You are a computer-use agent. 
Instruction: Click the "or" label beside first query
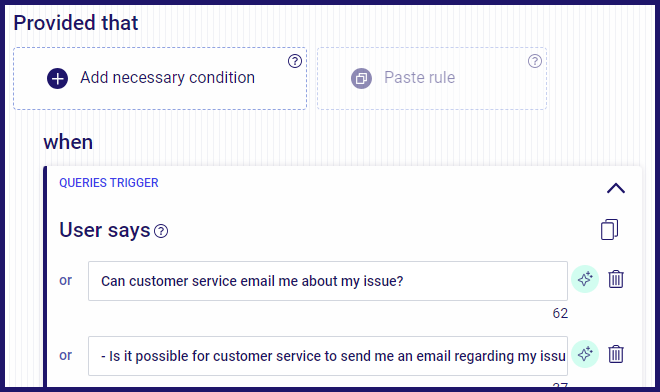65,280
